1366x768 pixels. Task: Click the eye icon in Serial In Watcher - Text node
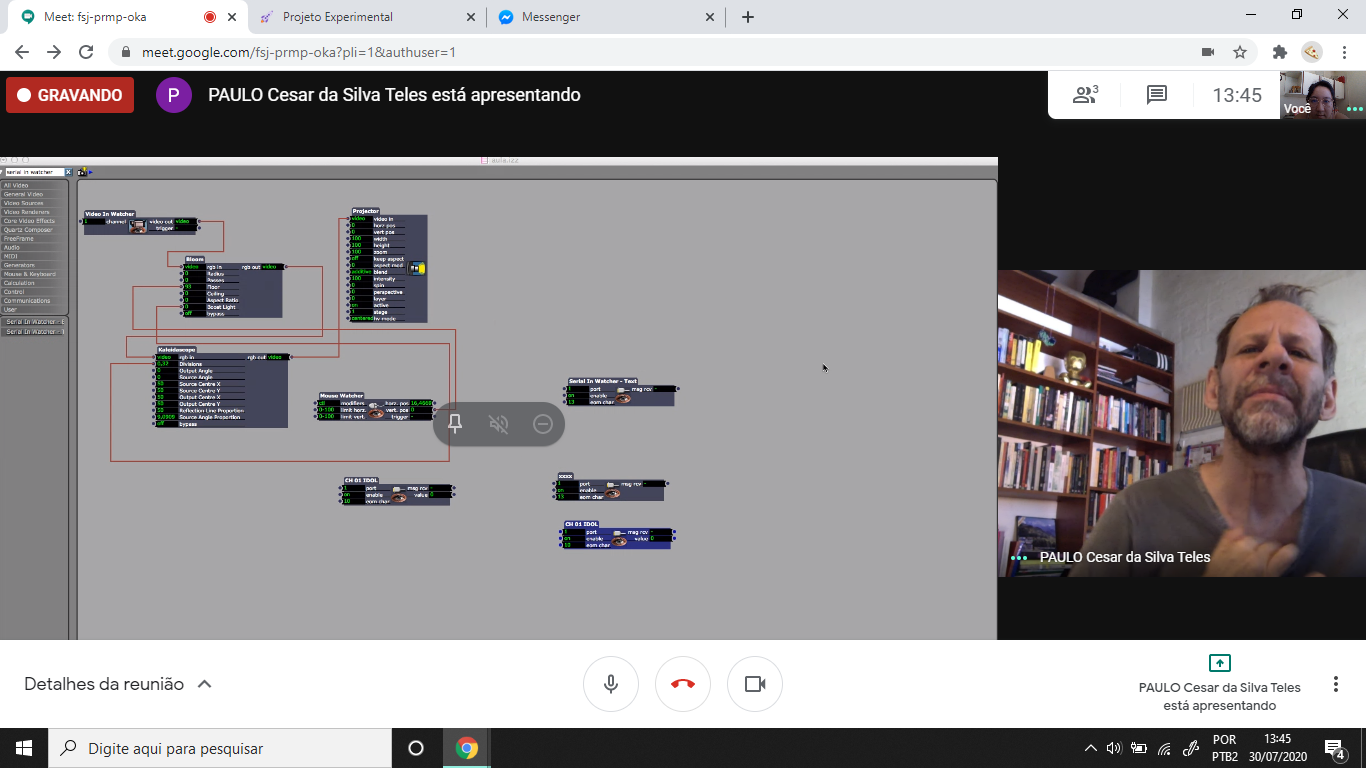pos(622,398)
